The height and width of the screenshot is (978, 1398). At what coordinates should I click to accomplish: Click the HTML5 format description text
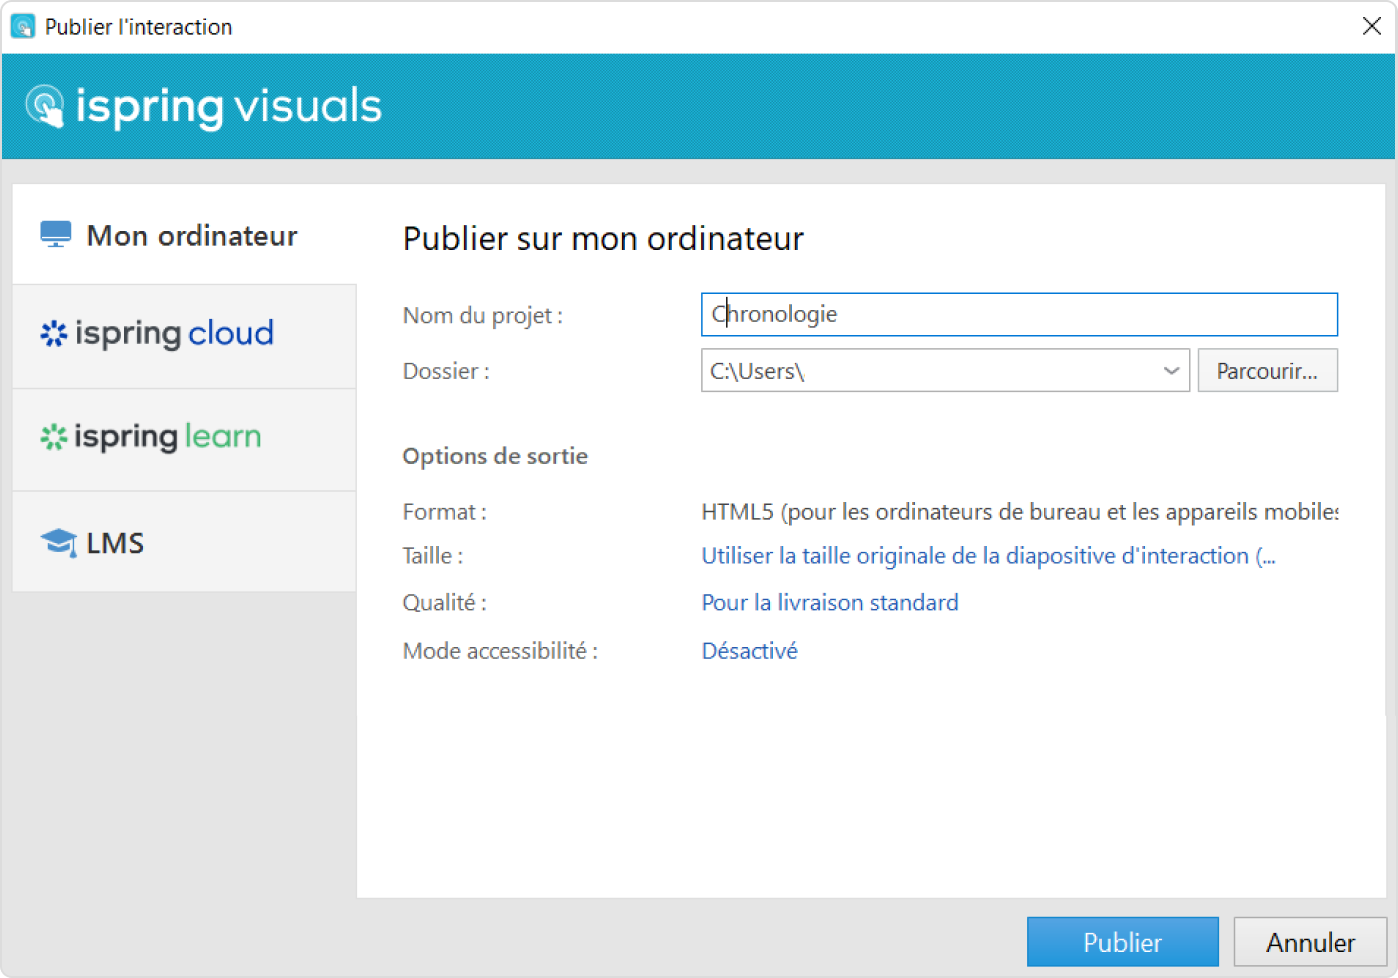click(1019, 512)
